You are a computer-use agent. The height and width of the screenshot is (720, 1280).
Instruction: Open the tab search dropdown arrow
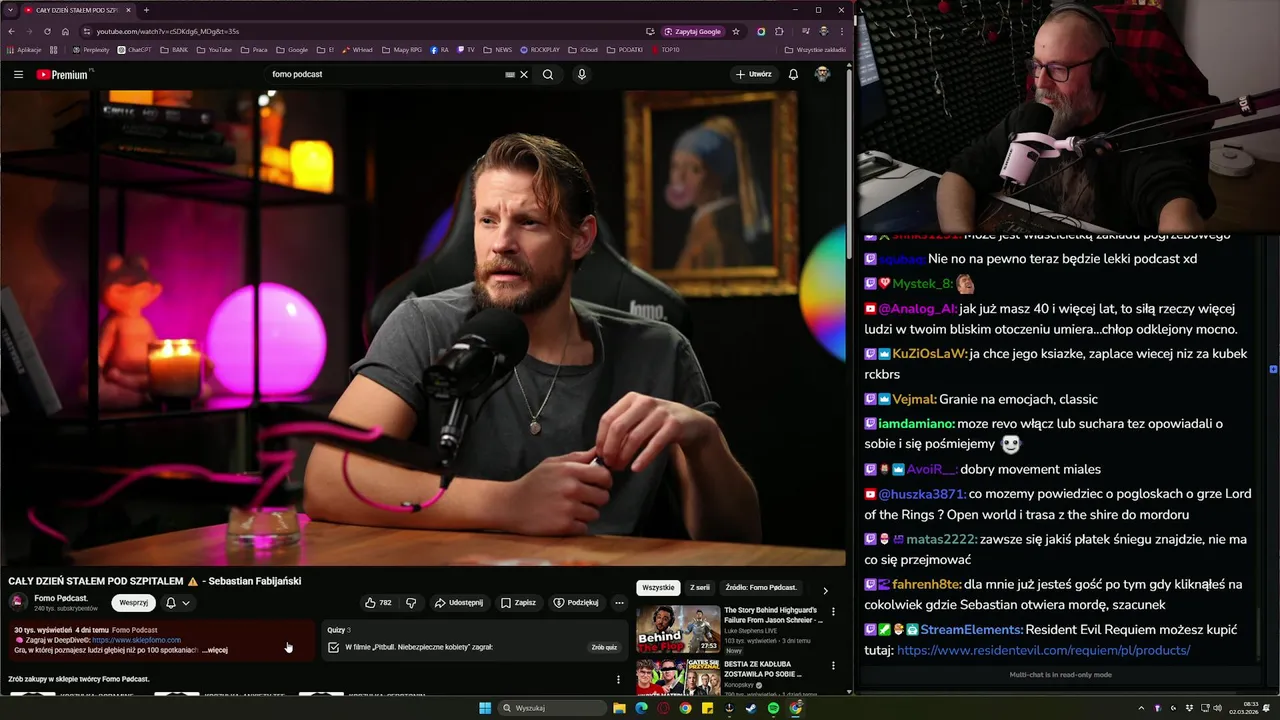(11, 10)
